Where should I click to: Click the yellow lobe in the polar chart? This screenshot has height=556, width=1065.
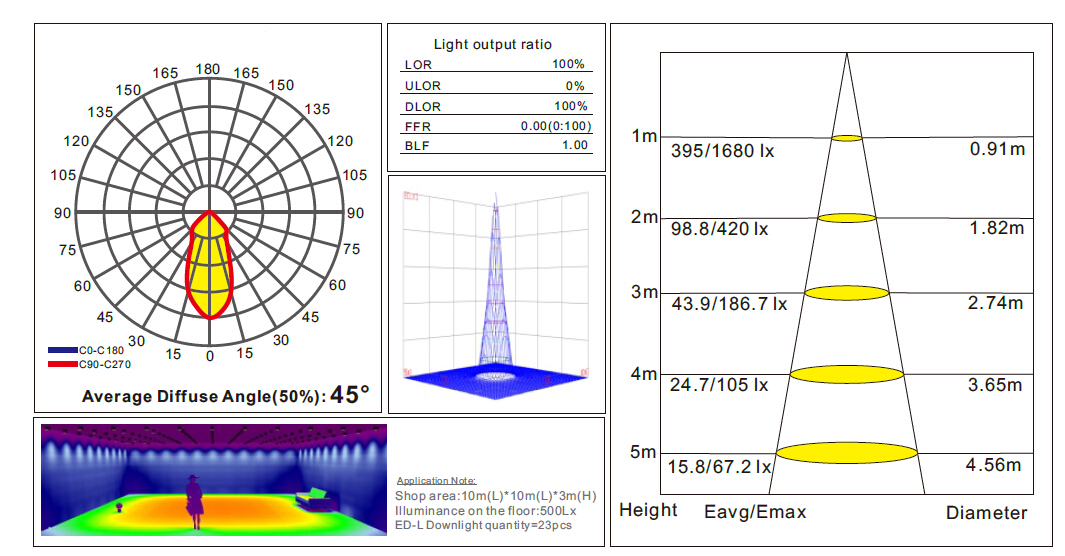tap(209, 266)
